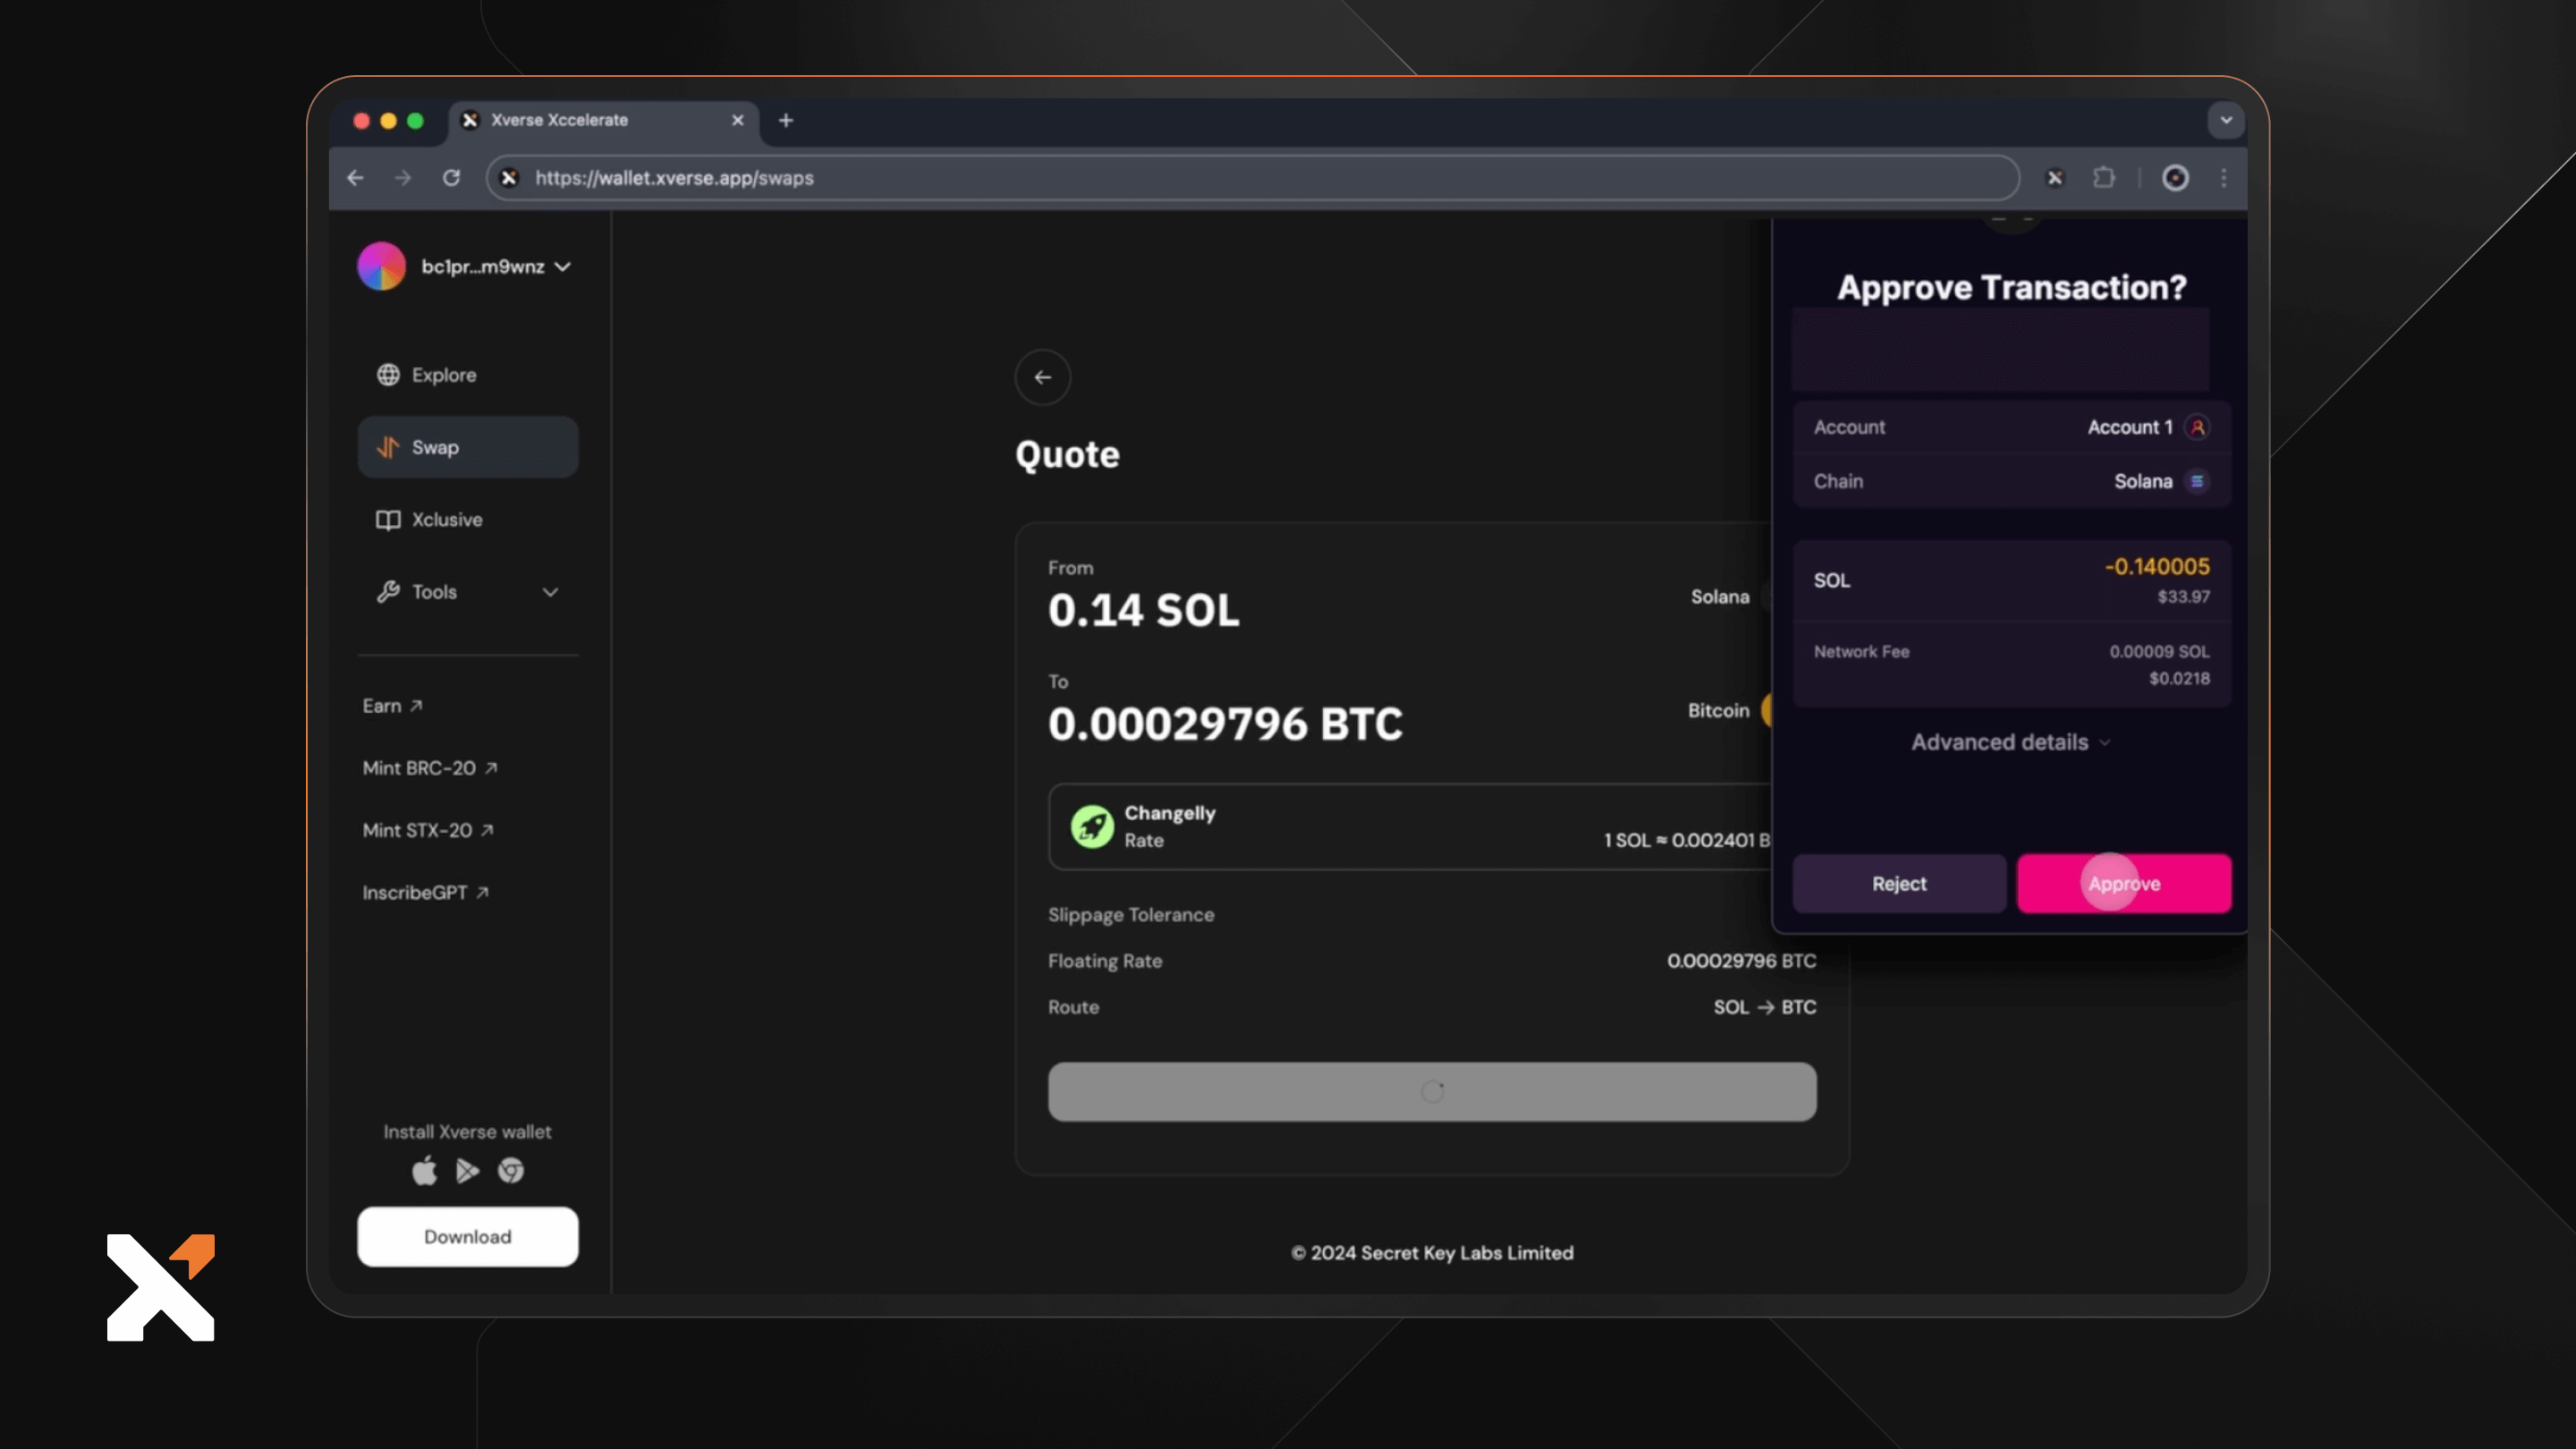The width and height of the screenshot is (2576, 1449).
Task: Click the Chrome web store icon
Action: click(x=511, y=1170)
